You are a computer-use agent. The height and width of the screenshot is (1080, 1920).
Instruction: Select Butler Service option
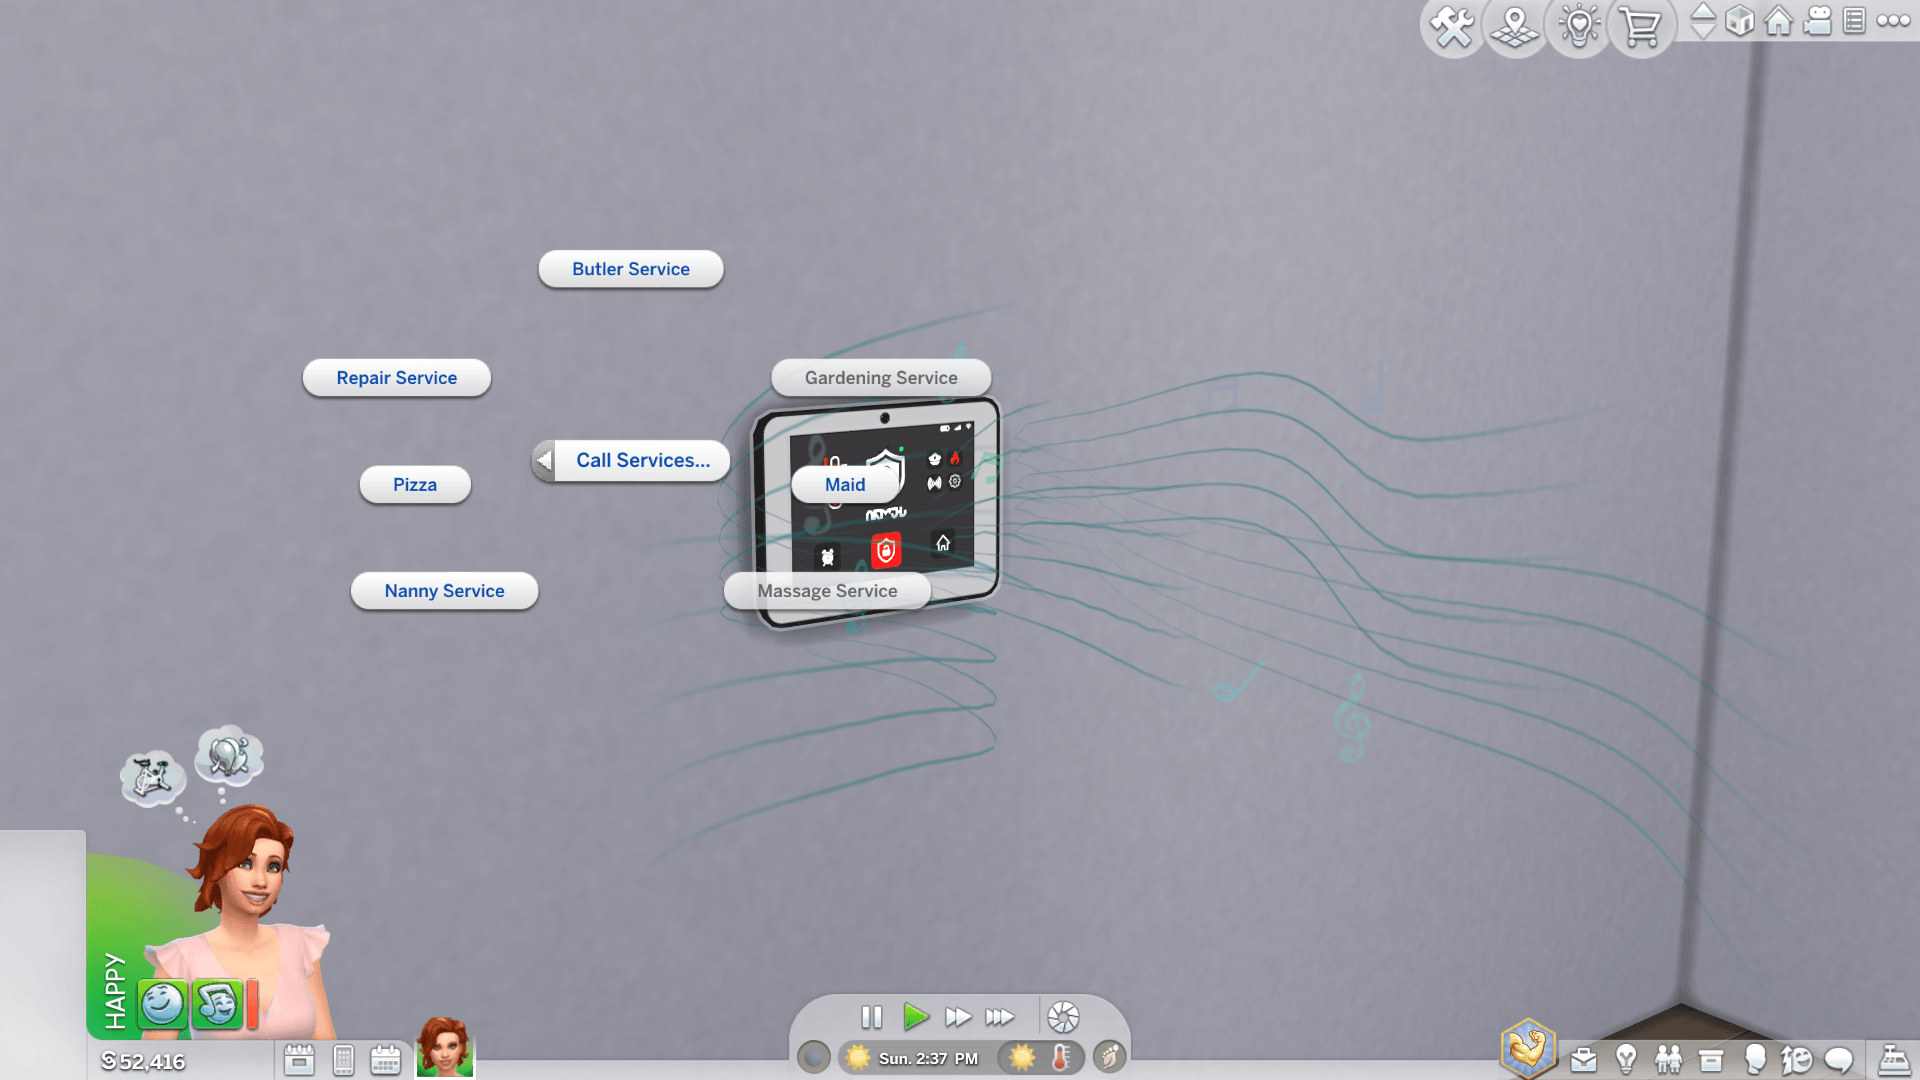[x=631, y=269]
